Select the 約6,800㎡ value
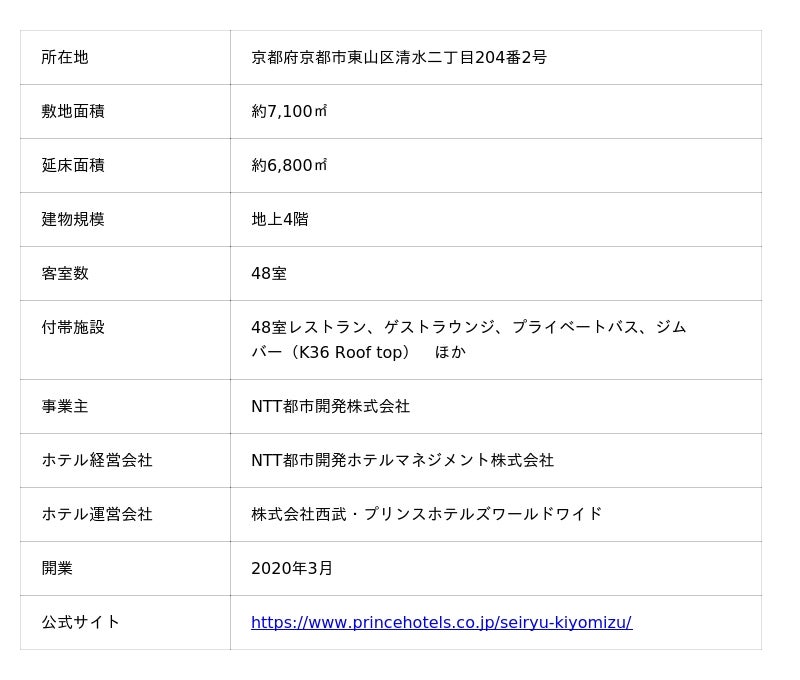The image size is (800, 680). (x=289, y=165)
